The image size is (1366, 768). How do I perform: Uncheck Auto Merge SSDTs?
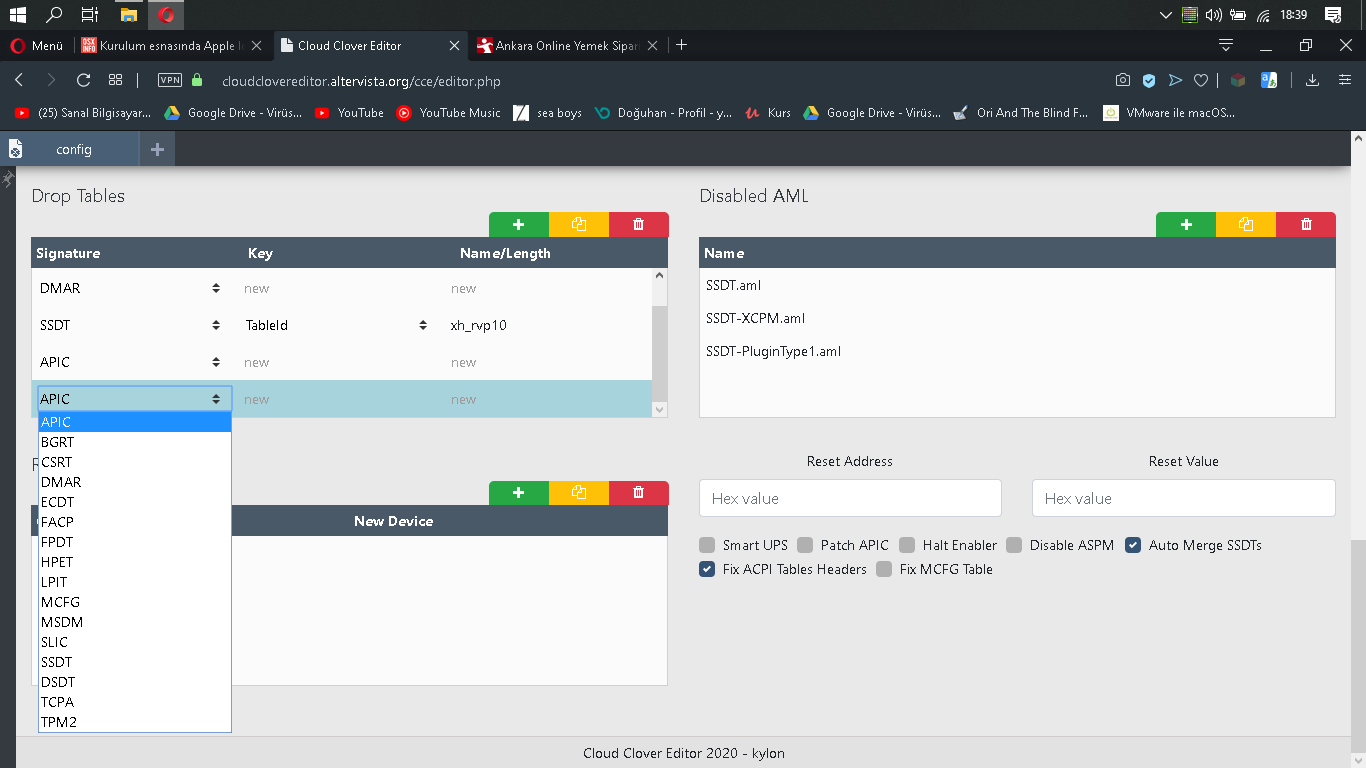(x=1133, y=545)
